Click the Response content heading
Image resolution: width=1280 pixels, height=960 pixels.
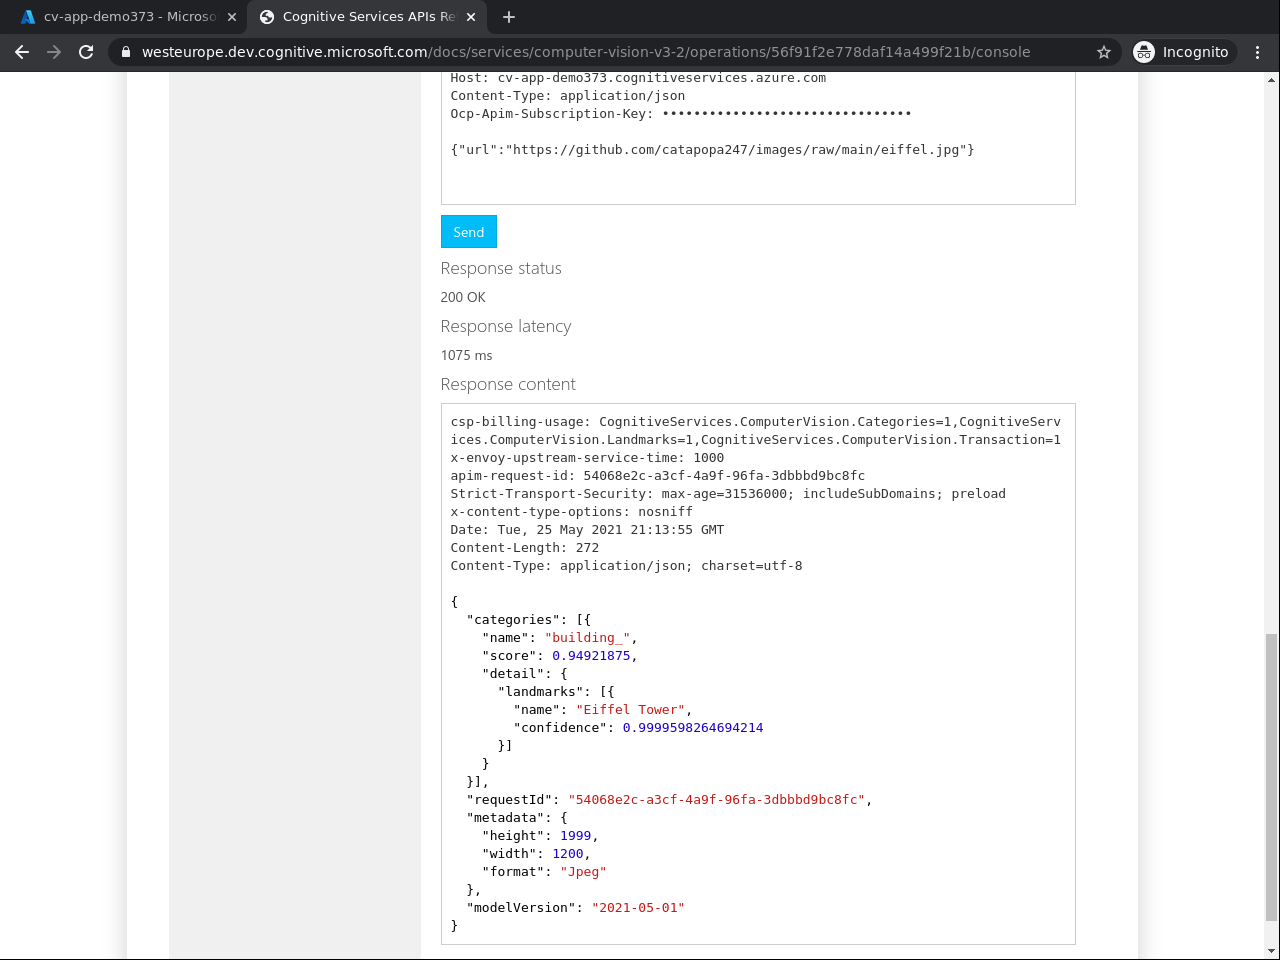coord(508,384)
